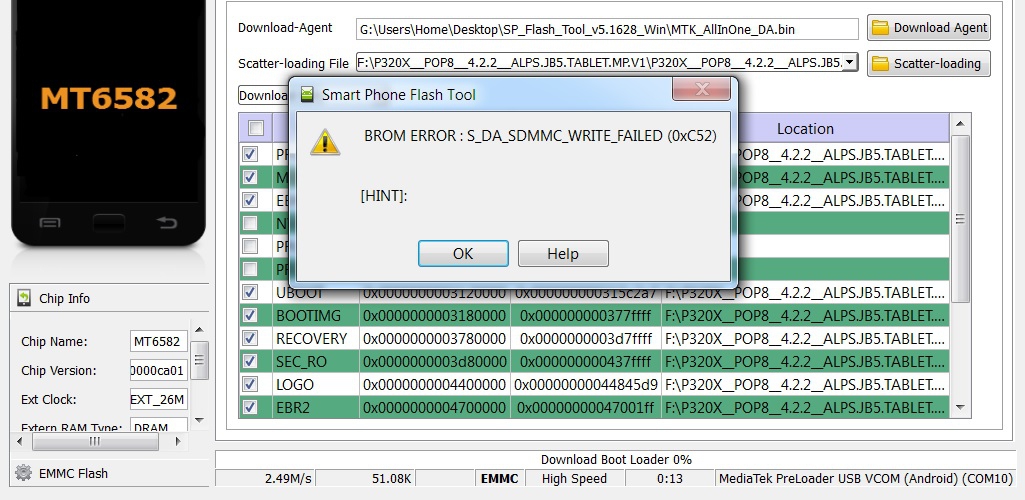Viewport: 1025px width, 500px height.
Task: Click OK in the BROM ERROR dialog
Action: [x=463, y=254]
